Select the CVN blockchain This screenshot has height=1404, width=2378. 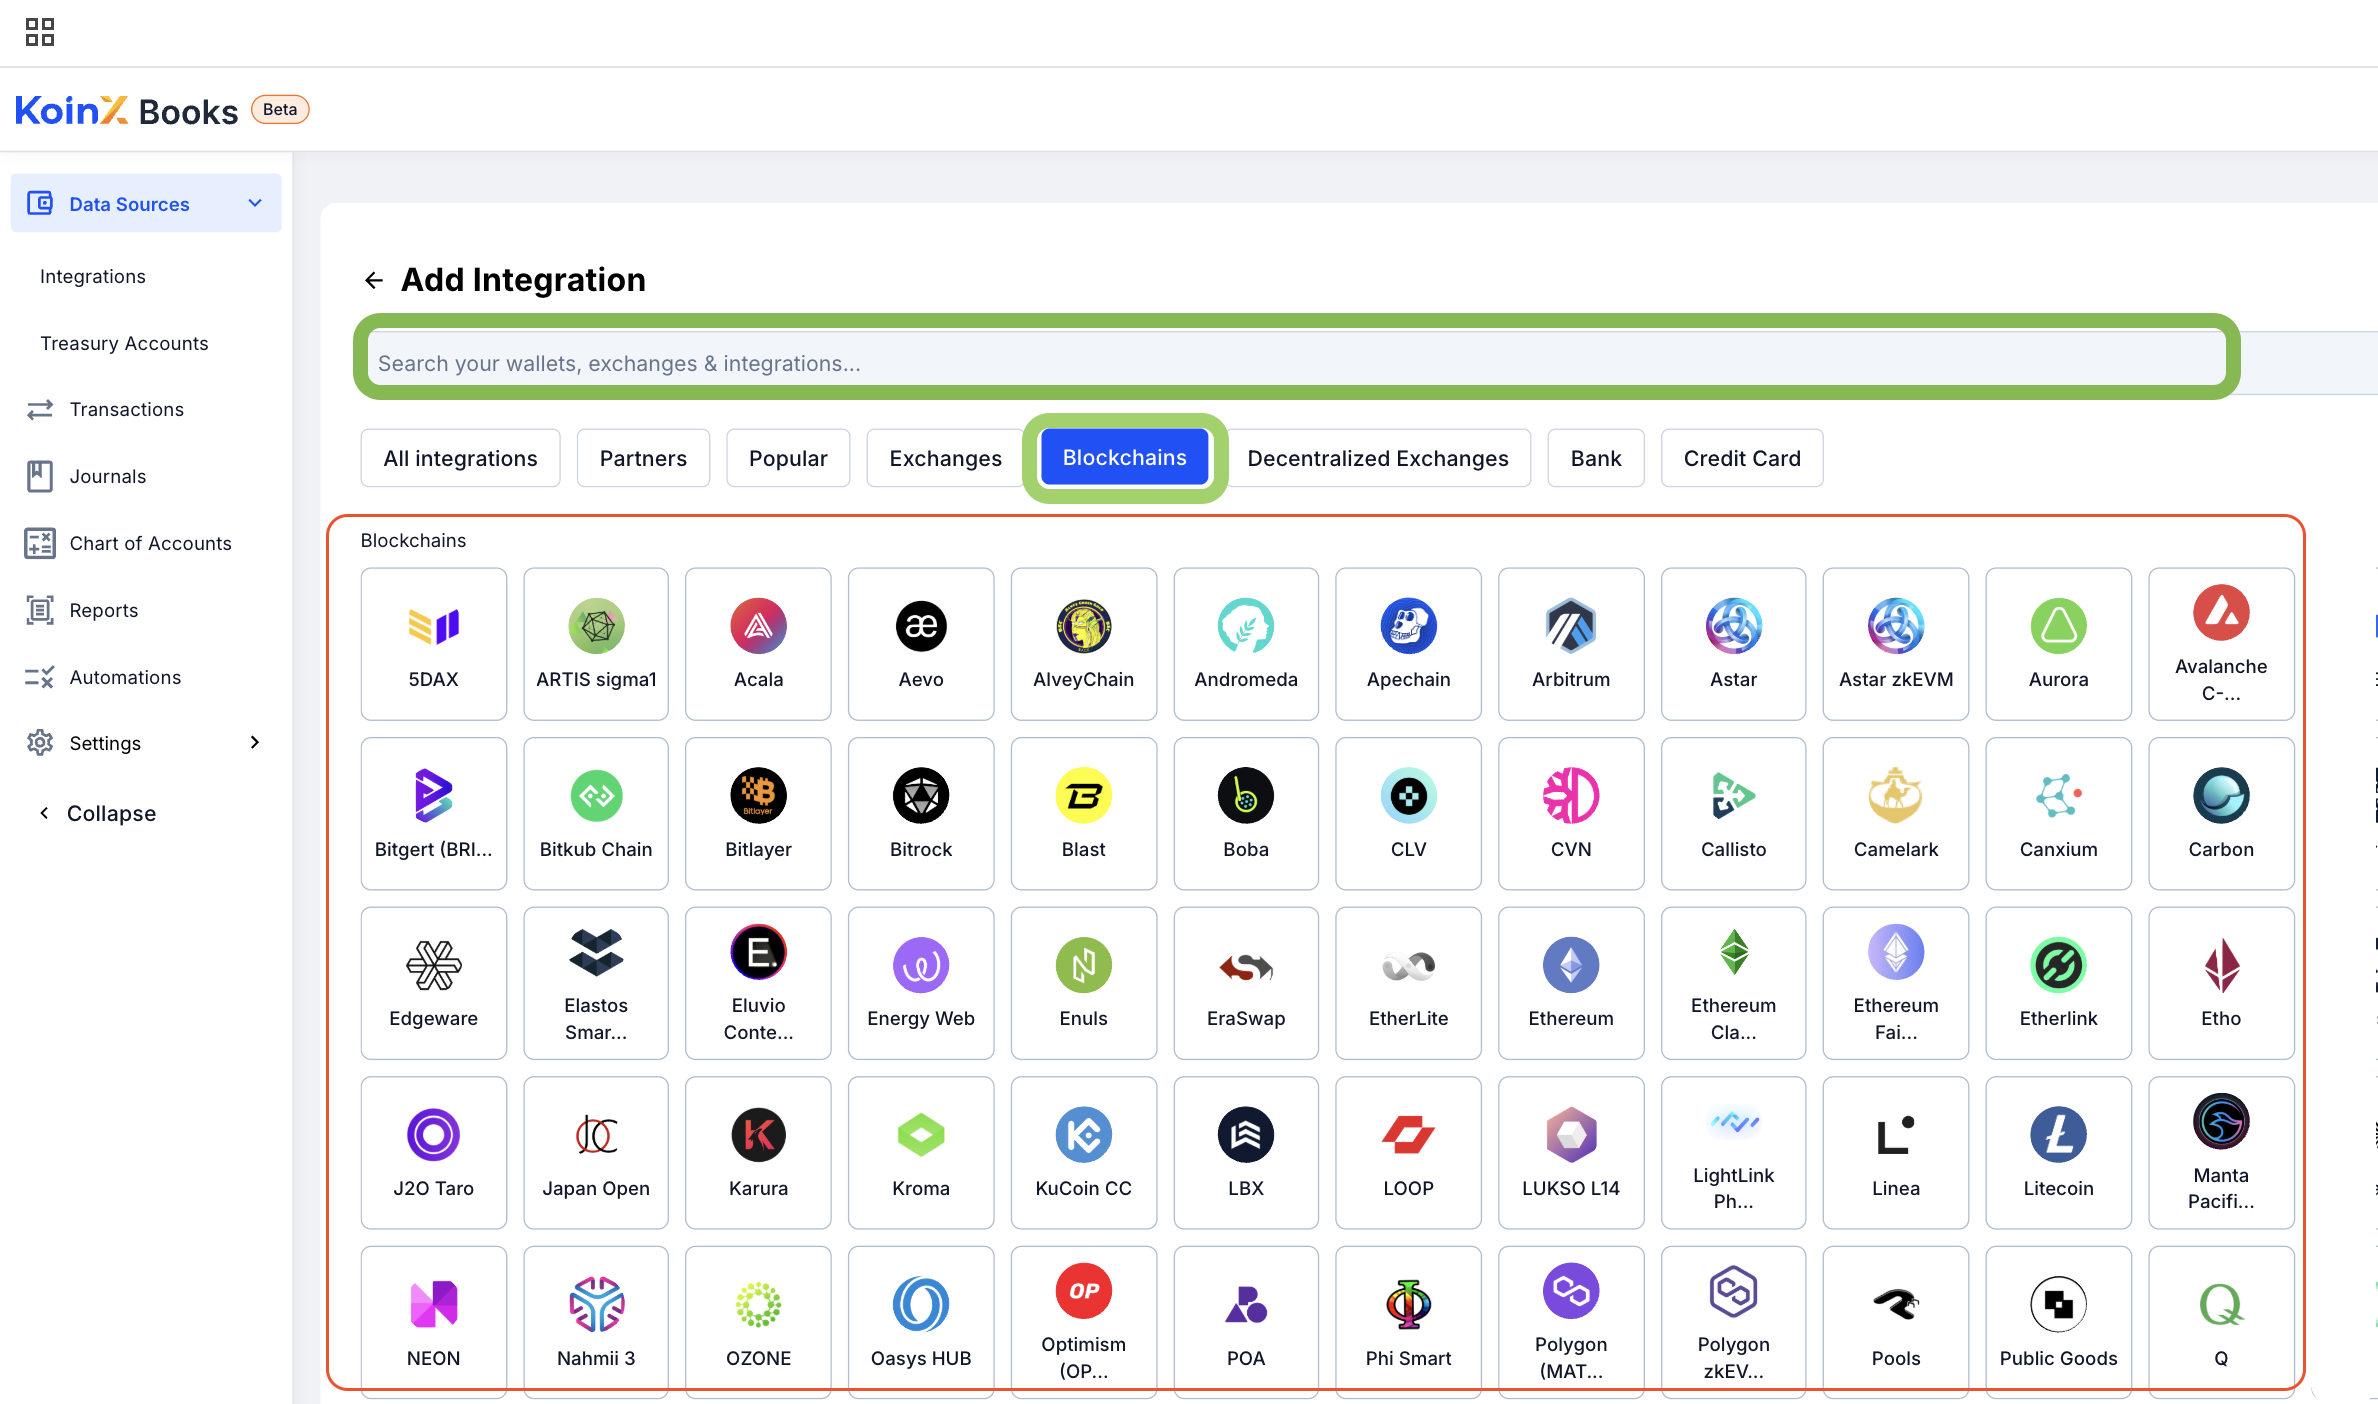pyautogui.click(x=1571, y=813)
